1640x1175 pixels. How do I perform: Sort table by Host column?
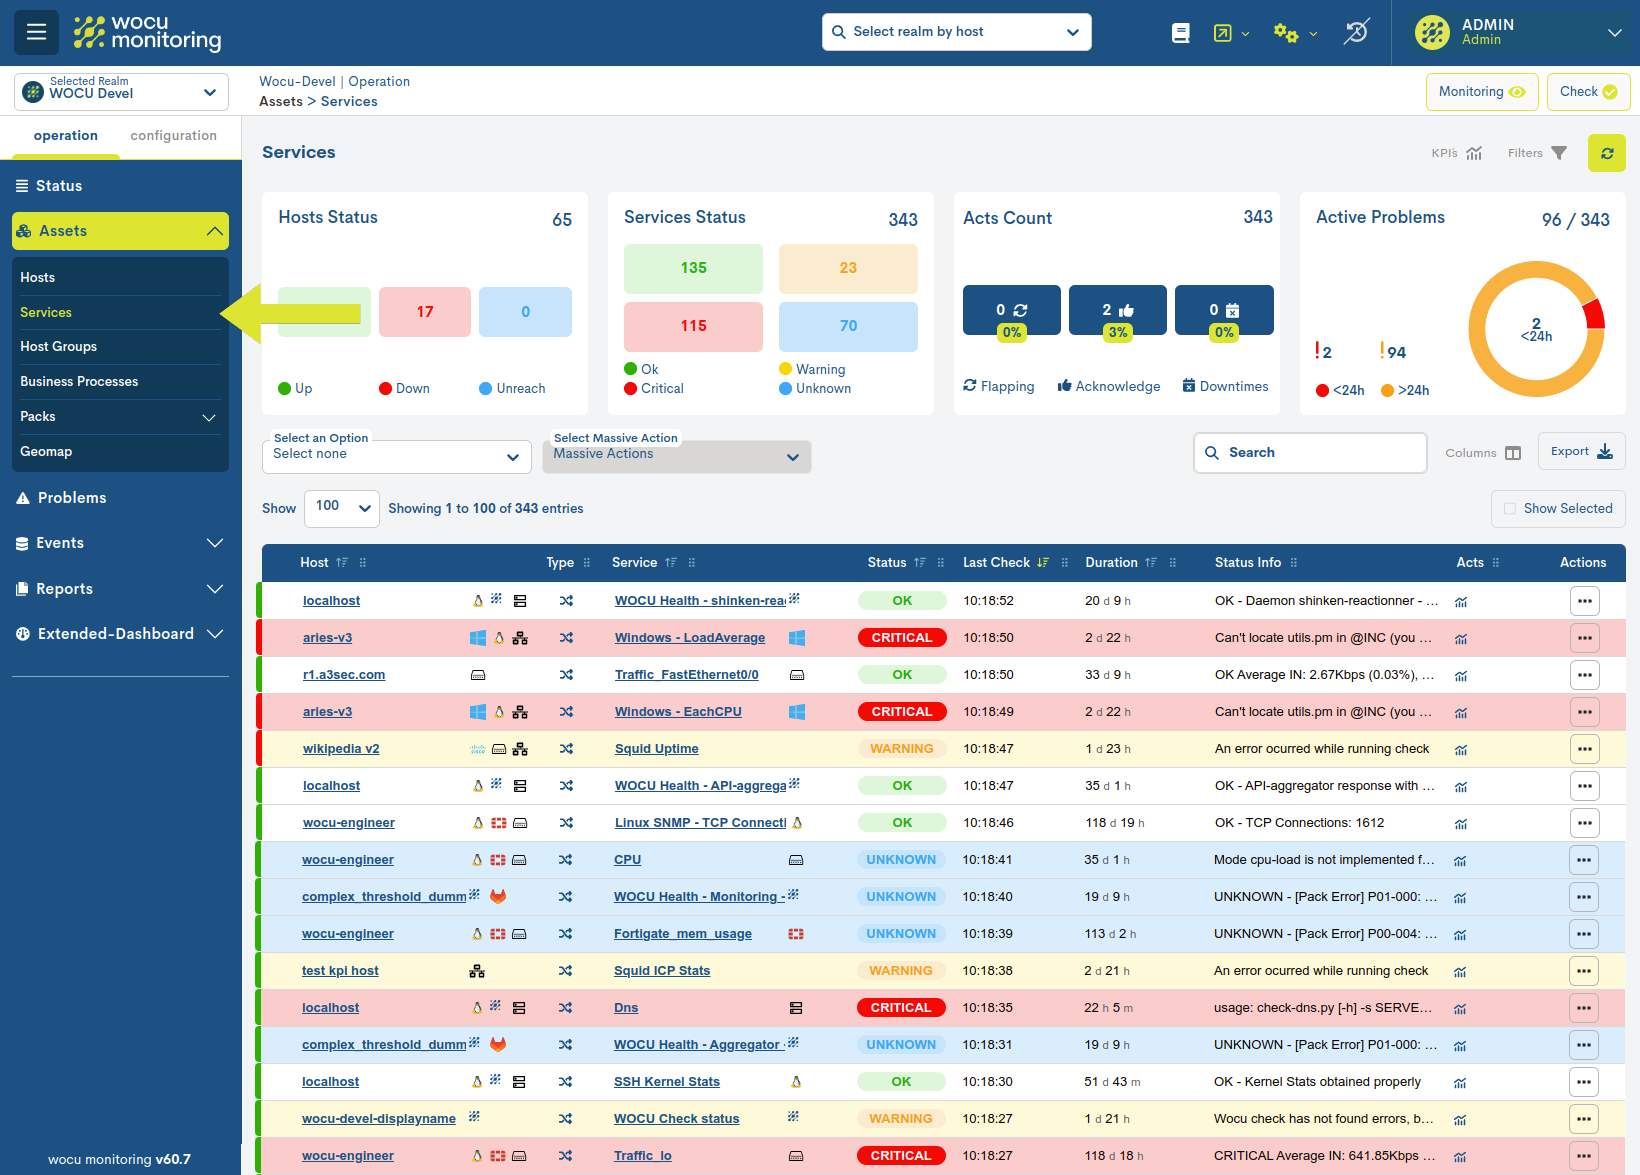[342, 563]
